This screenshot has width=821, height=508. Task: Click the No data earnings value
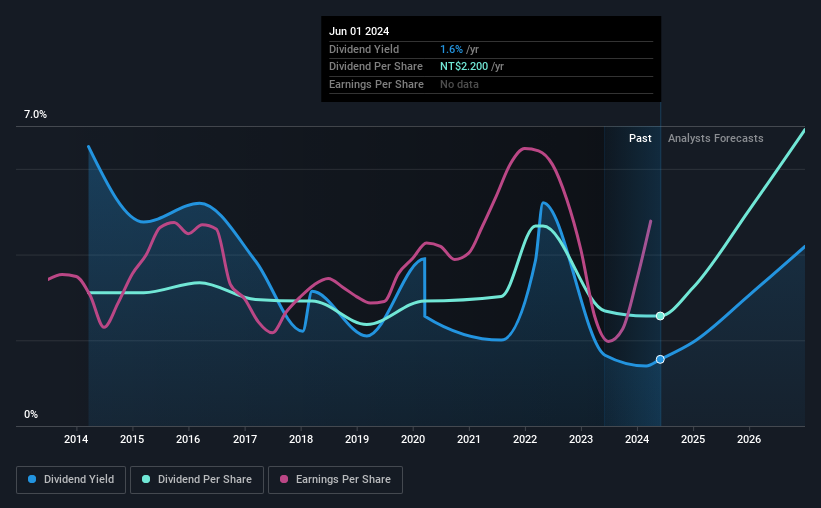[x=459, y=84]
